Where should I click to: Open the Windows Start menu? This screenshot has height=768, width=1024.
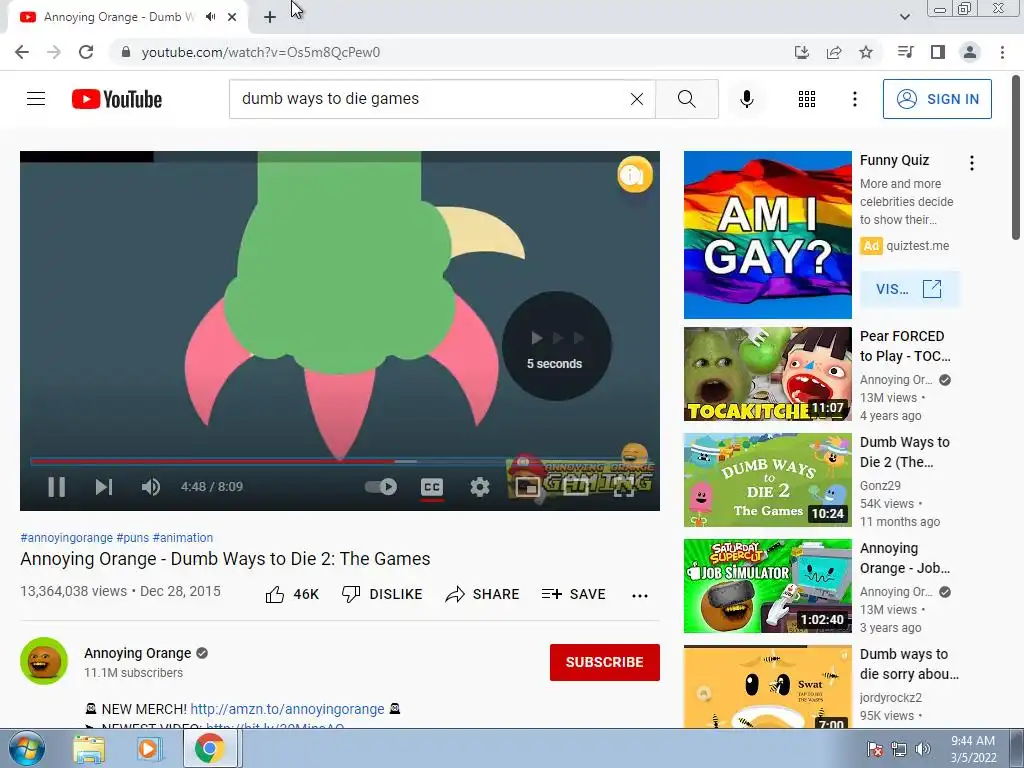point(26,748)
